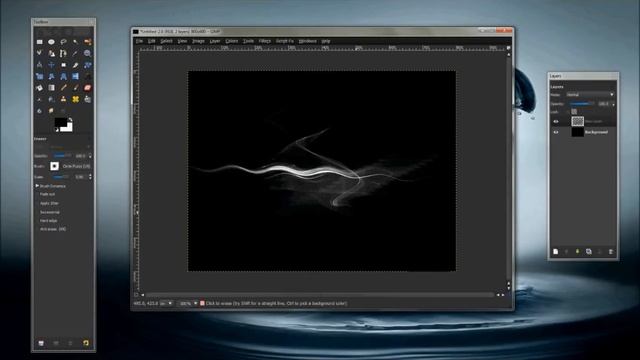Viewport: 640px width, 360px height.
Task: Open the px unit dropdown in status bar
Action: 166,303
